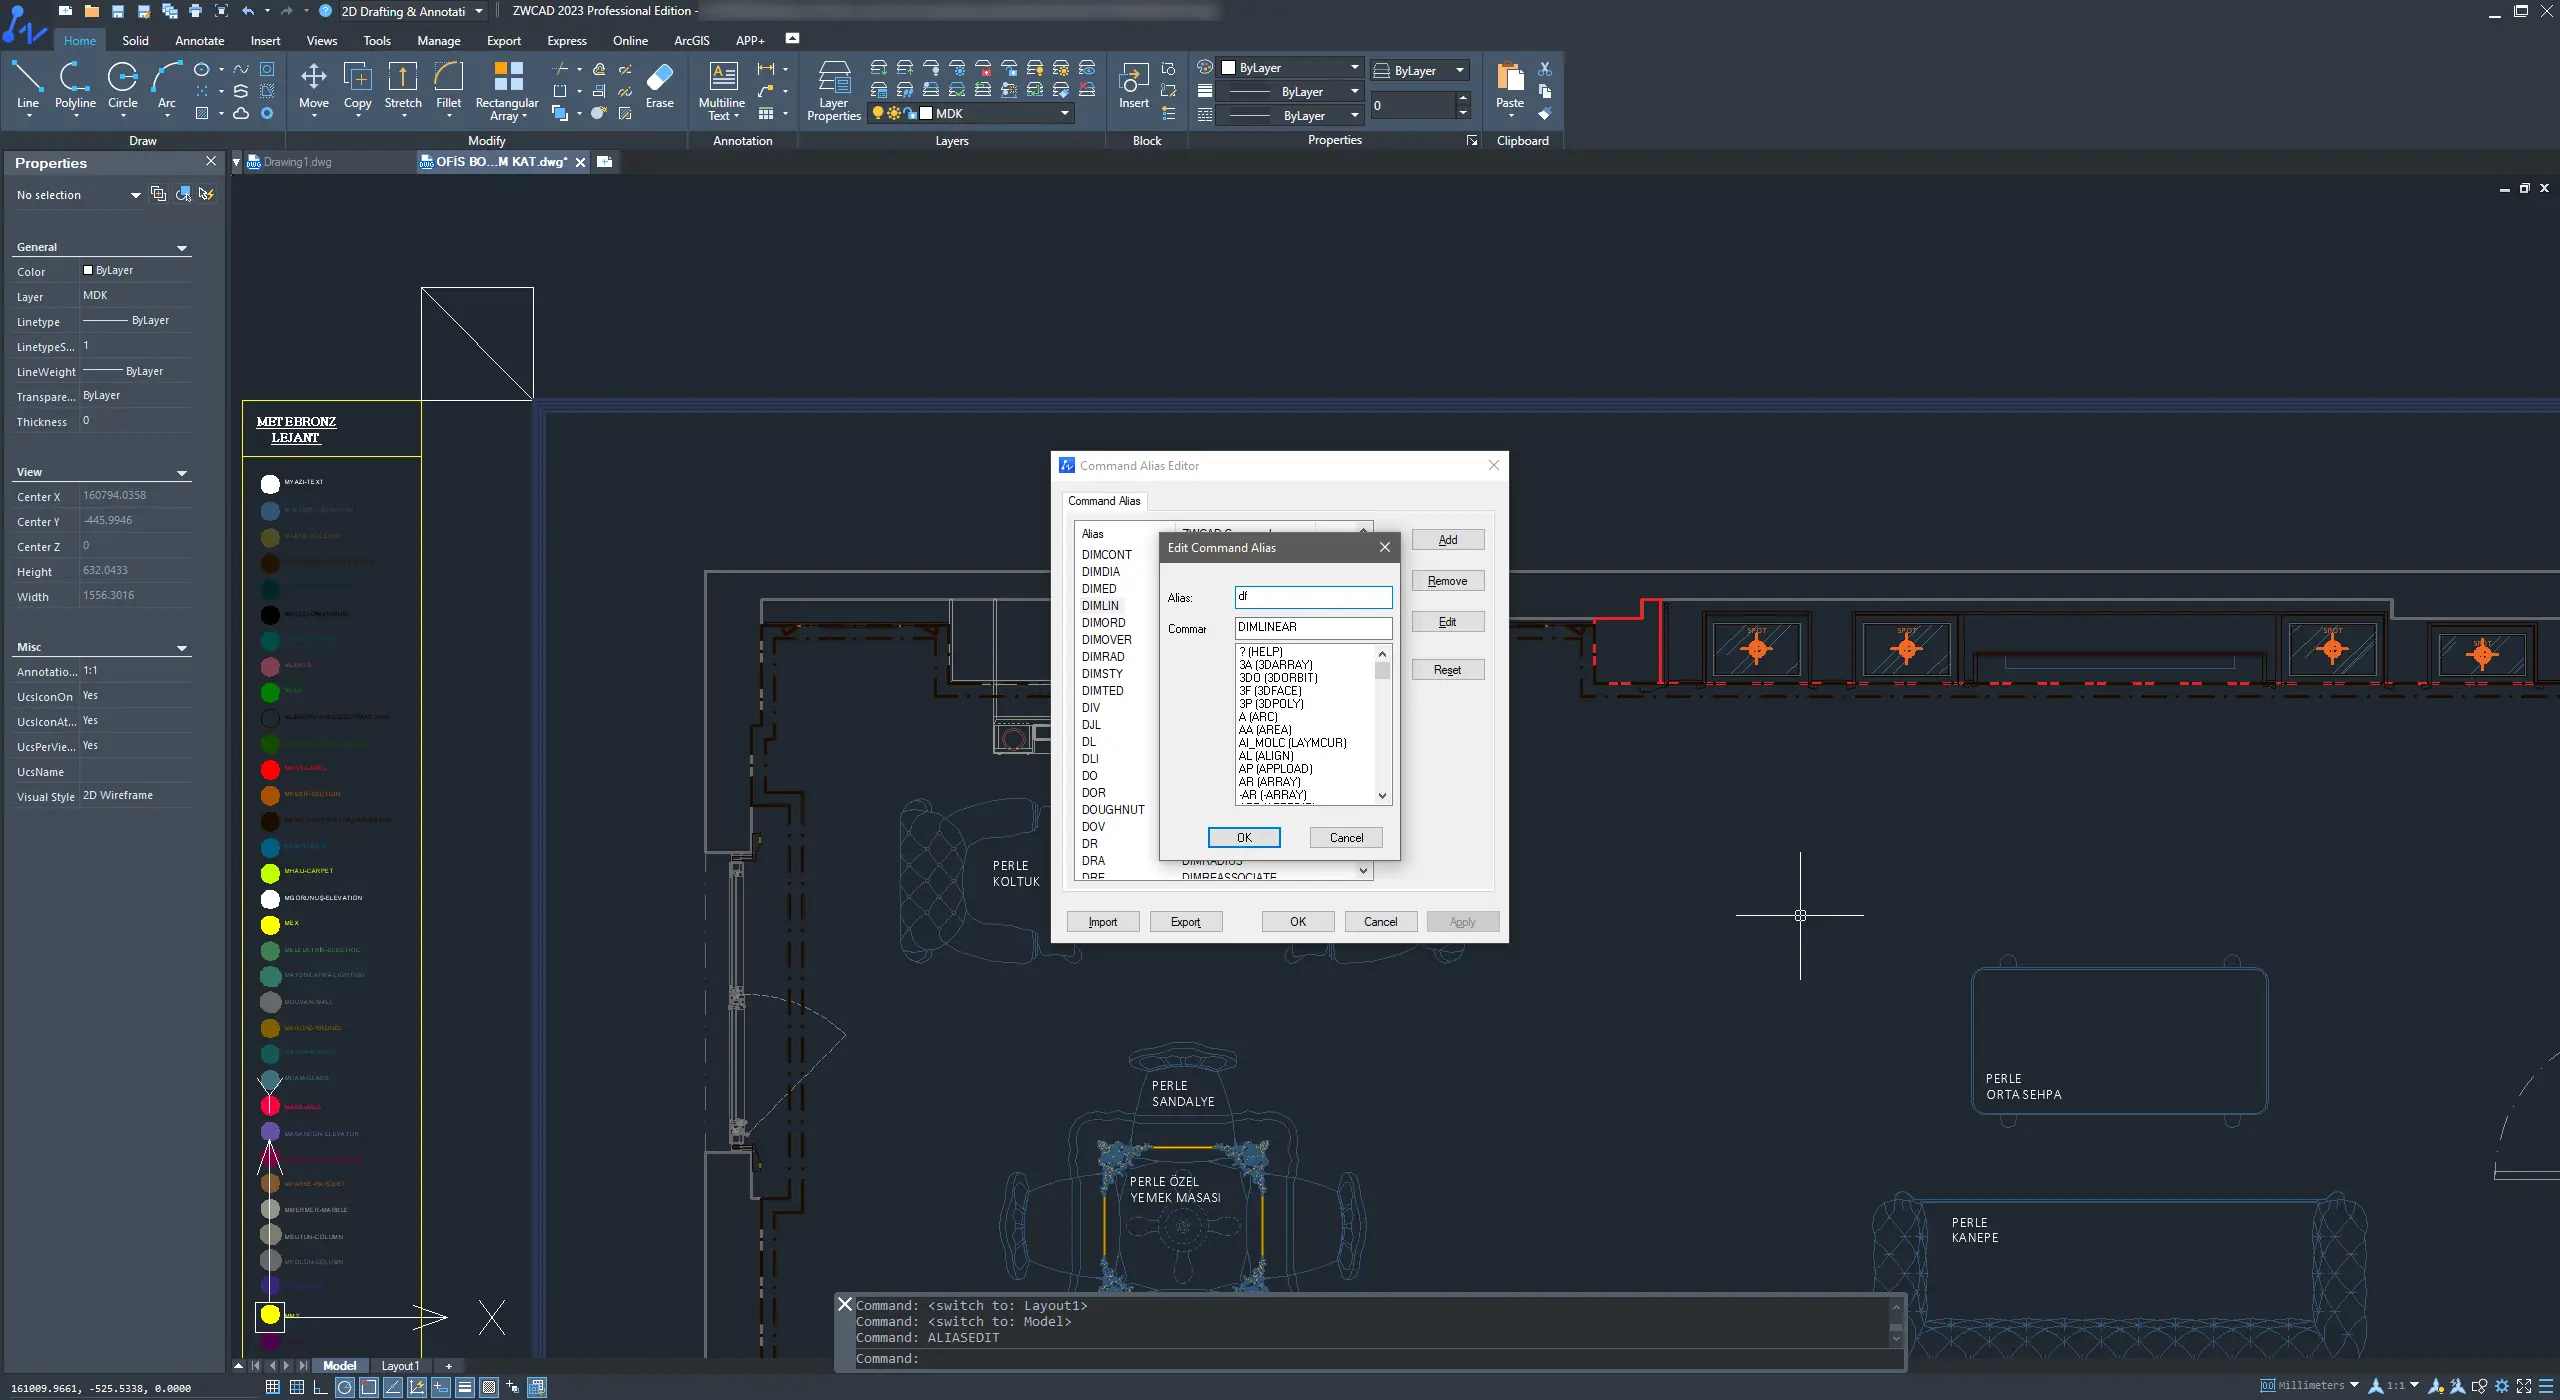Click the Alias input field
2560x1400 pixels.
point(1312,597)
